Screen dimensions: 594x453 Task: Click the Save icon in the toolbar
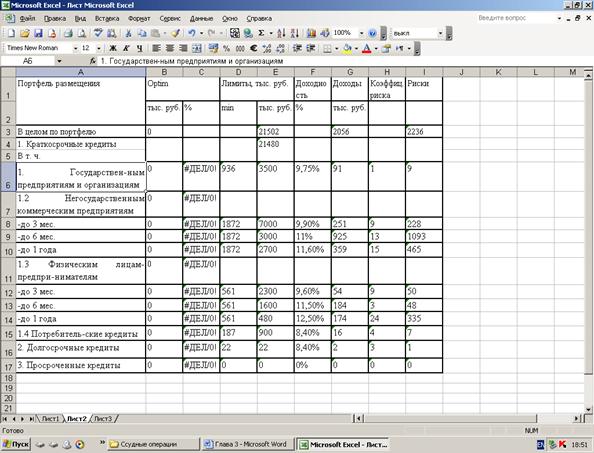click(38, 33)
